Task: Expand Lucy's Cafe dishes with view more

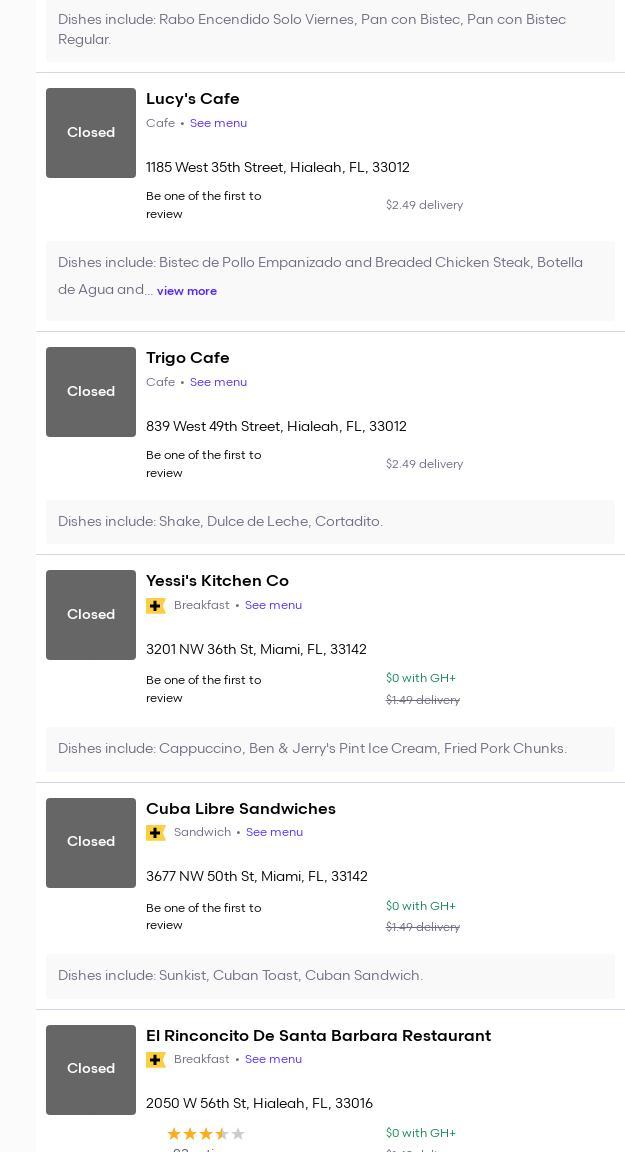Action: click(x=187, y=291)
